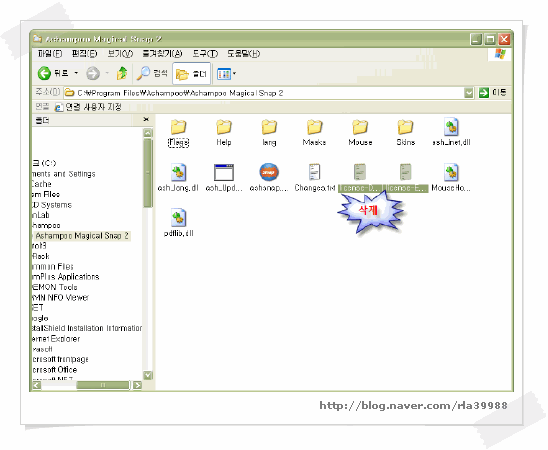Screen dimensions: 548x450
Task: Select 'crosoft Office' in folder tree
Action: click(x=55, y=370)
